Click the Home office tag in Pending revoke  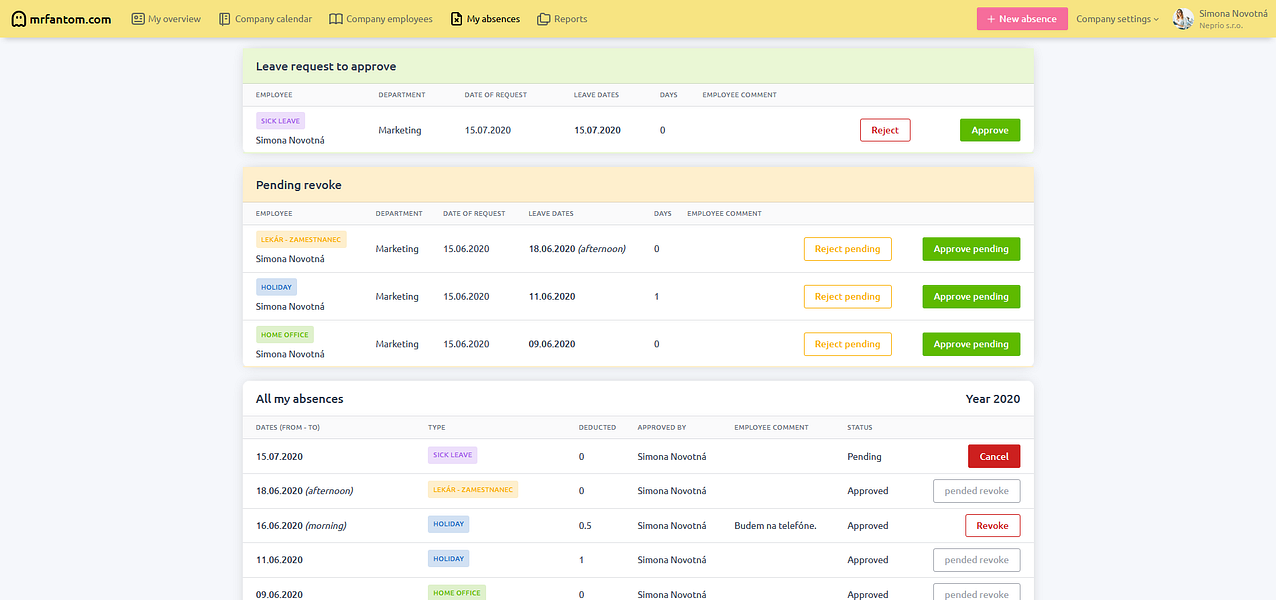[285, 335]
